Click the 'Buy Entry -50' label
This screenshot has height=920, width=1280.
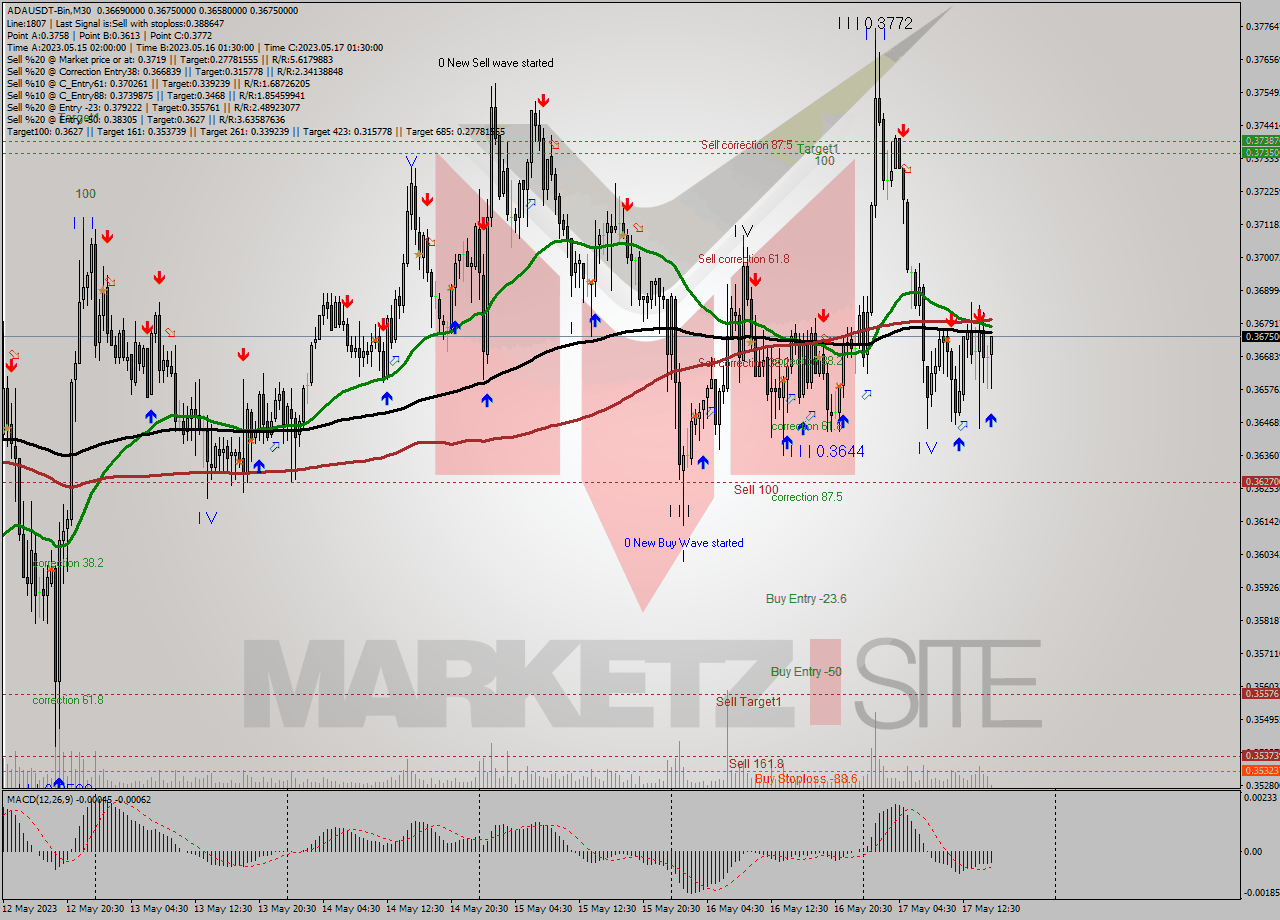click(x=806, y=672)
